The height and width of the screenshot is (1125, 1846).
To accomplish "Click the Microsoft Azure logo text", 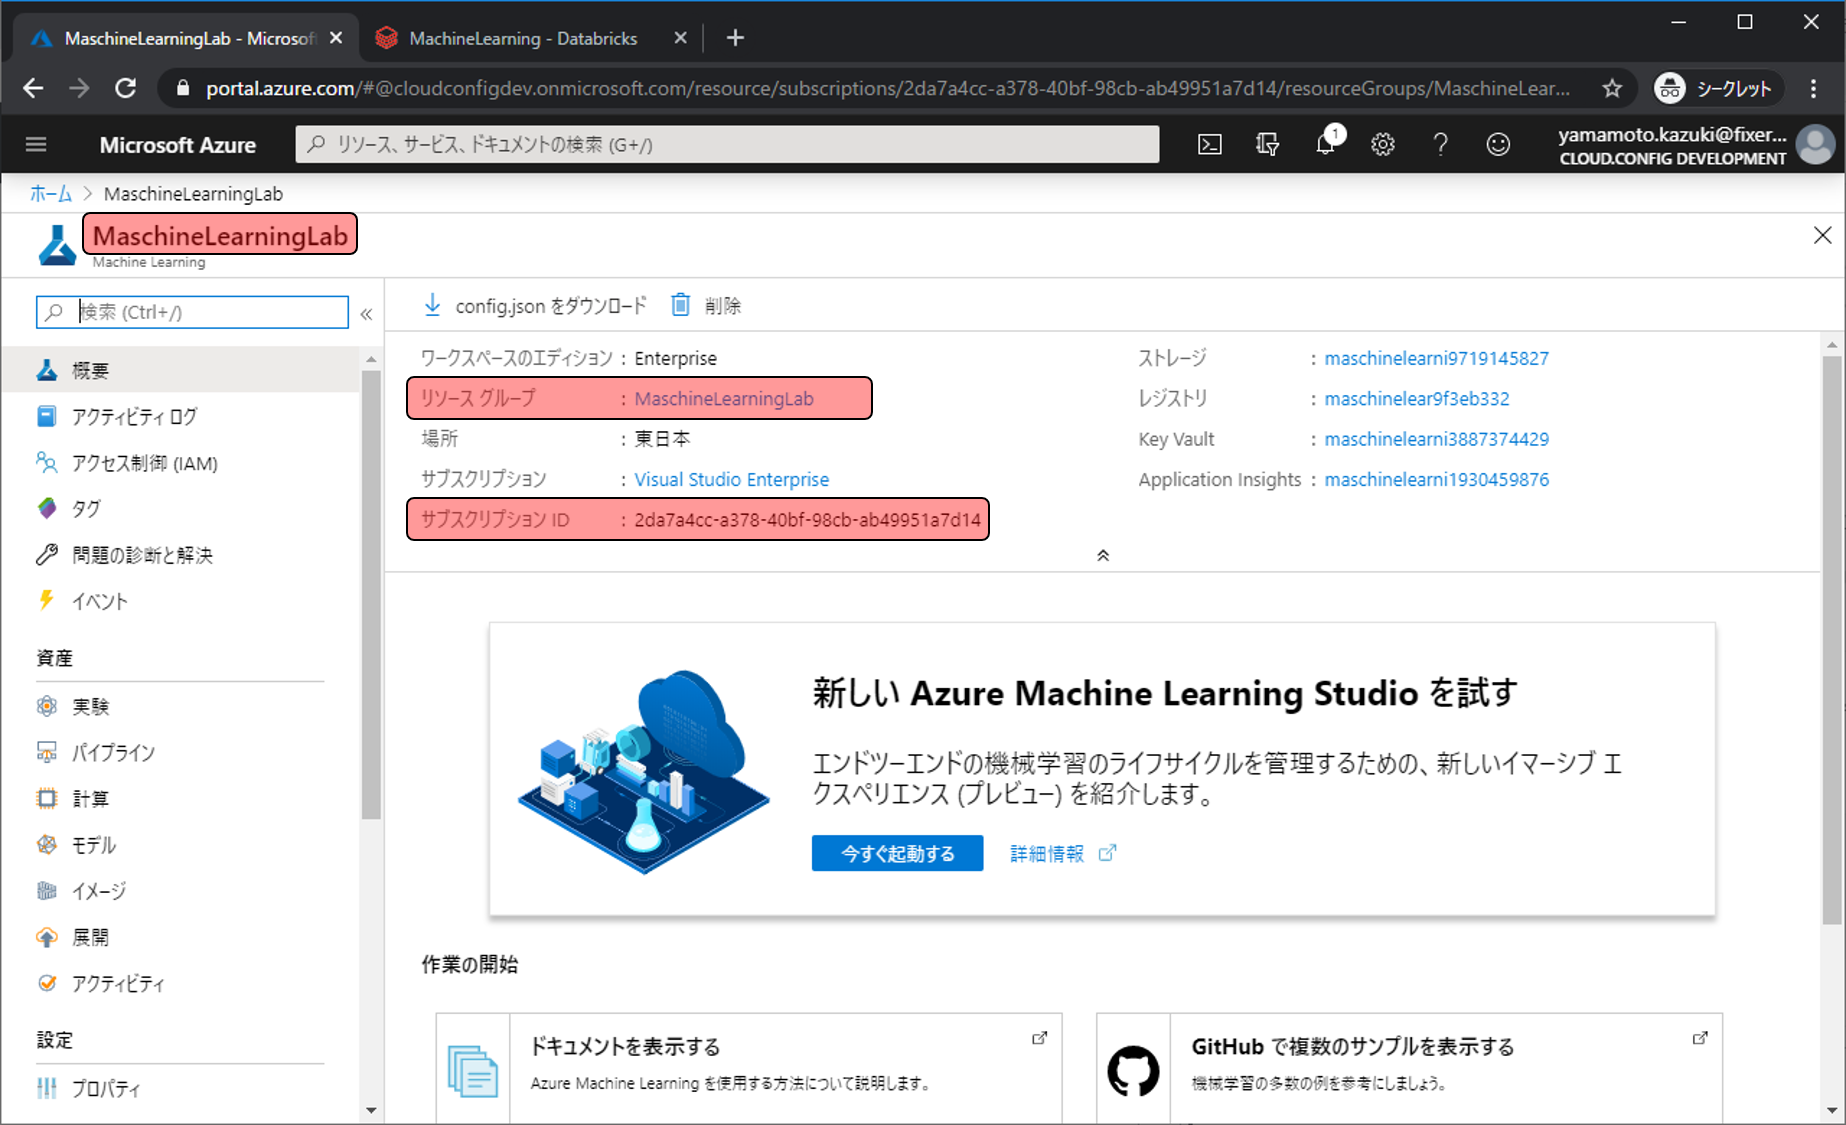I will [178, 145].
